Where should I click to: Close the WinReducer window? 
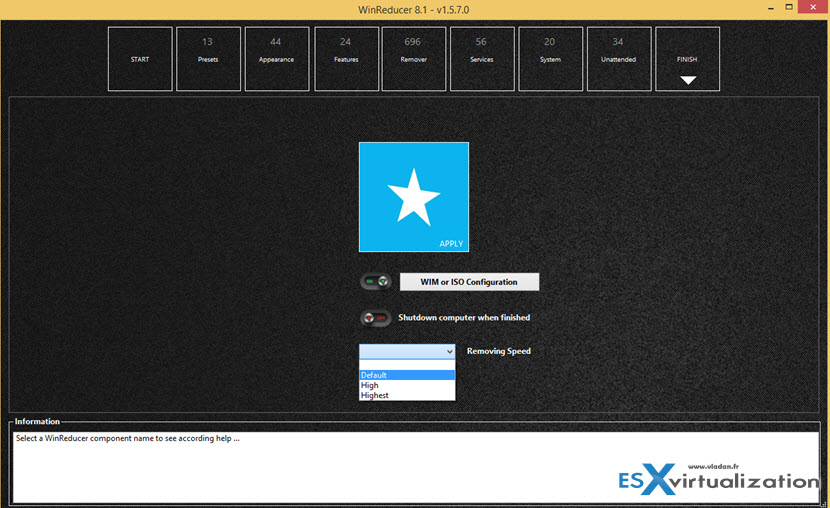tap(813, 7)
